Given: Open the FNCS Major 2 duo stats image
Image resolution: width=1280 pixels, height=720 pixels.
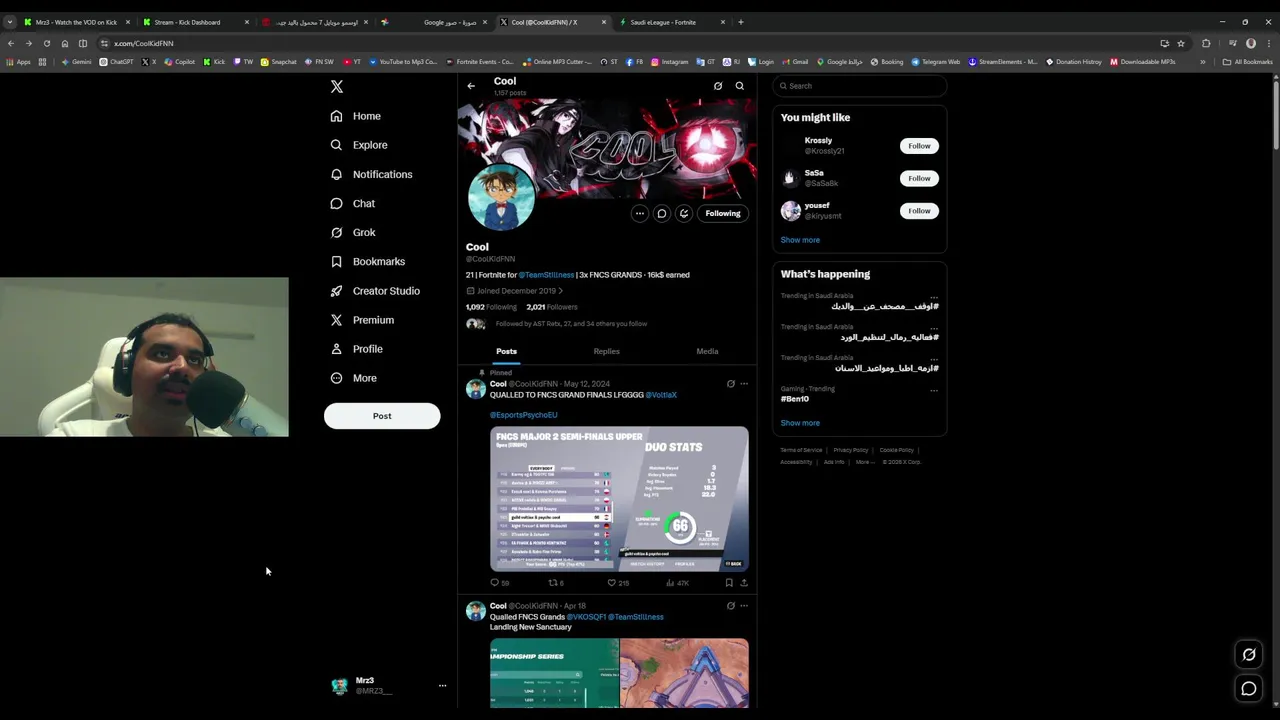Looking at the screenshot, I should (619, 499).
